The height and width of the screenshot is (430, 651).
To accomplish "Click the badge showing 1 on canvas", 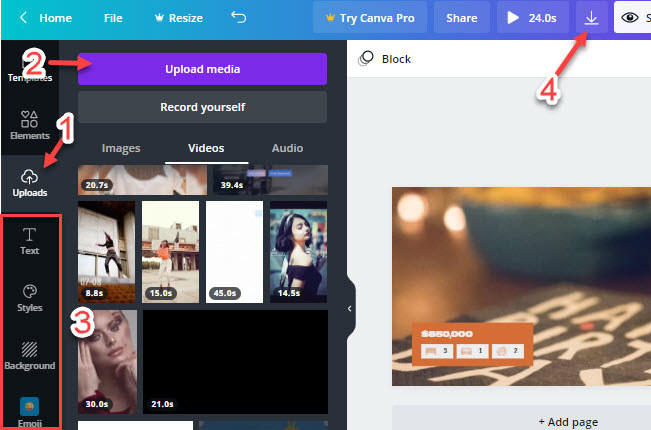I will pyautogui.click(x=472, y=351).
